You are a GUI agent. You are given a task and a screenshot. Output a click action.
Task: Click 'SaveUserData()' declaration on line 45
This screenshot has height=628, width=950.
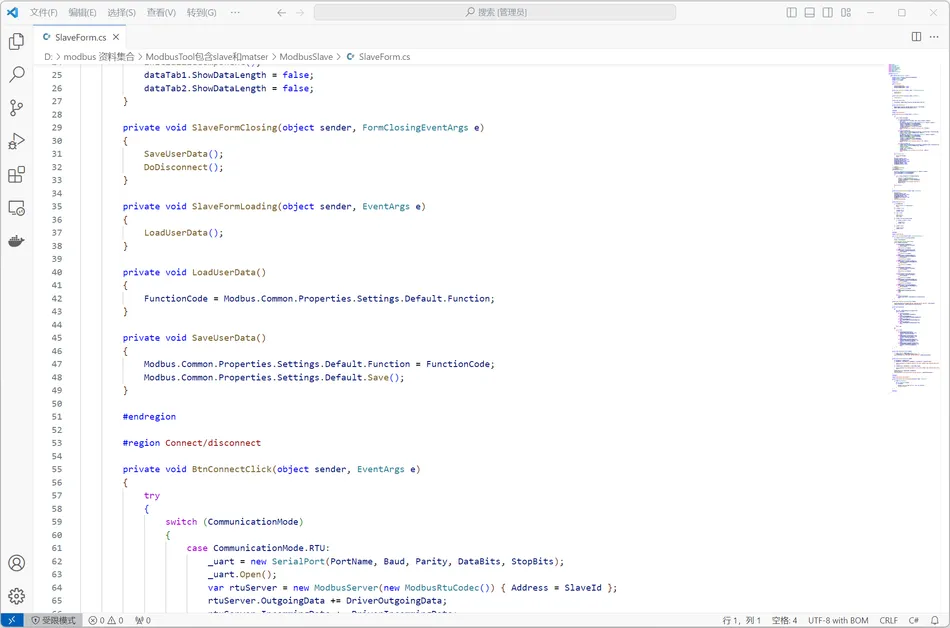pyautogui.click(x=229, y=338)
